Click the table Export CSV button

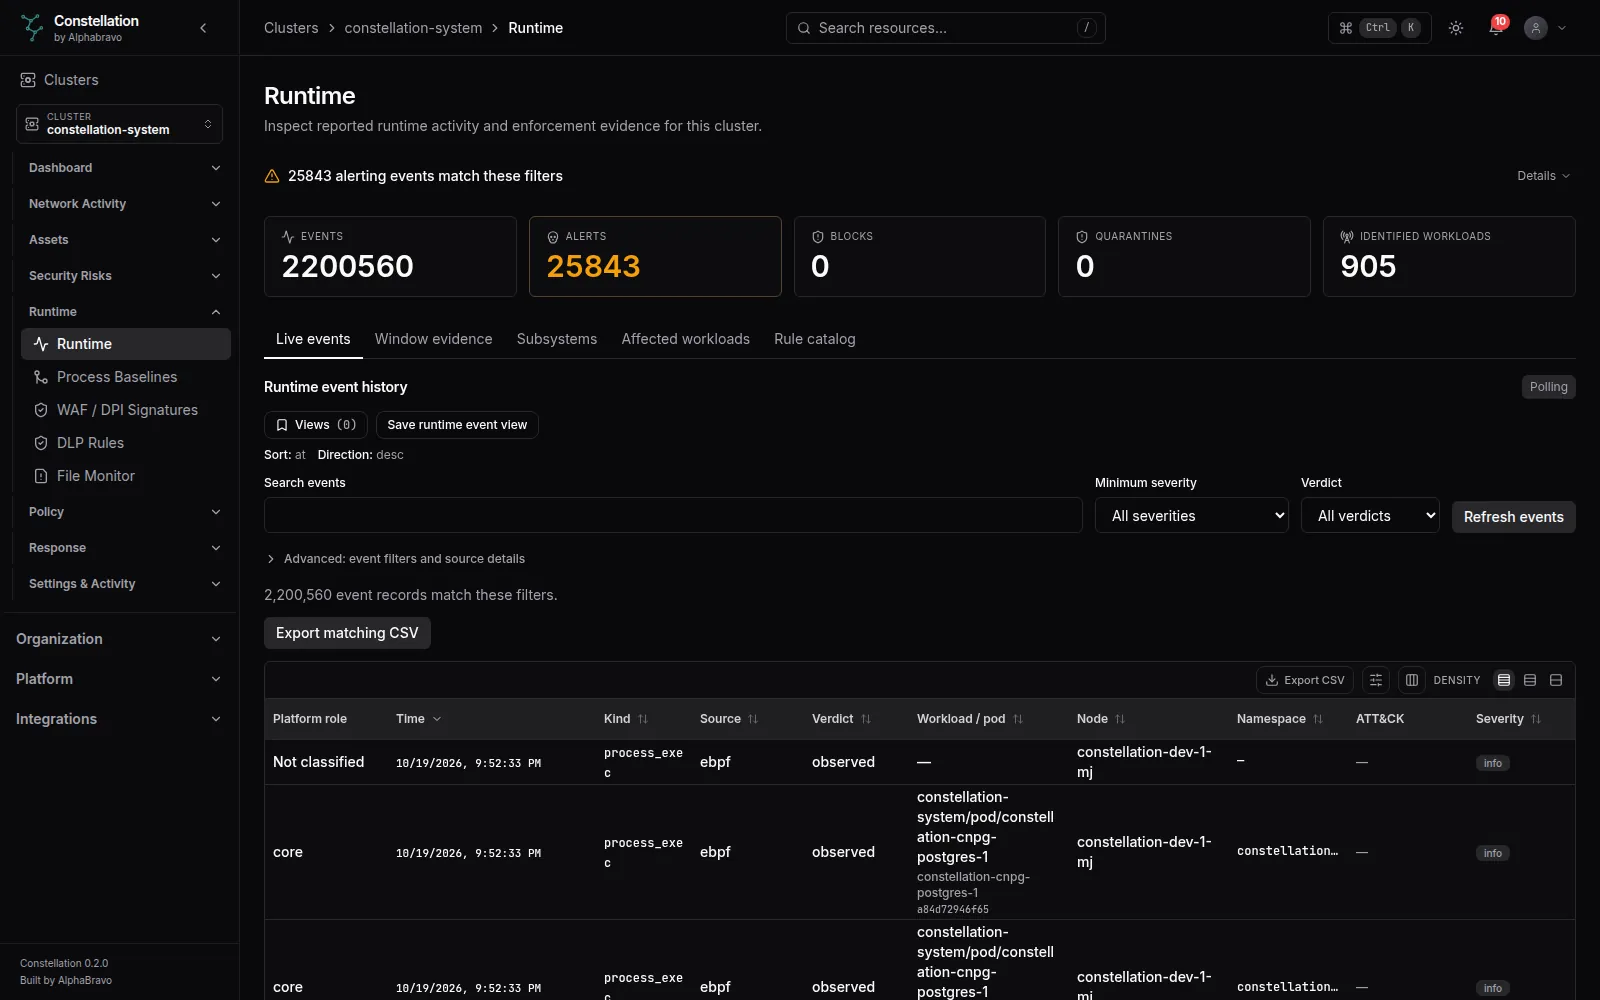(1305, 680)
